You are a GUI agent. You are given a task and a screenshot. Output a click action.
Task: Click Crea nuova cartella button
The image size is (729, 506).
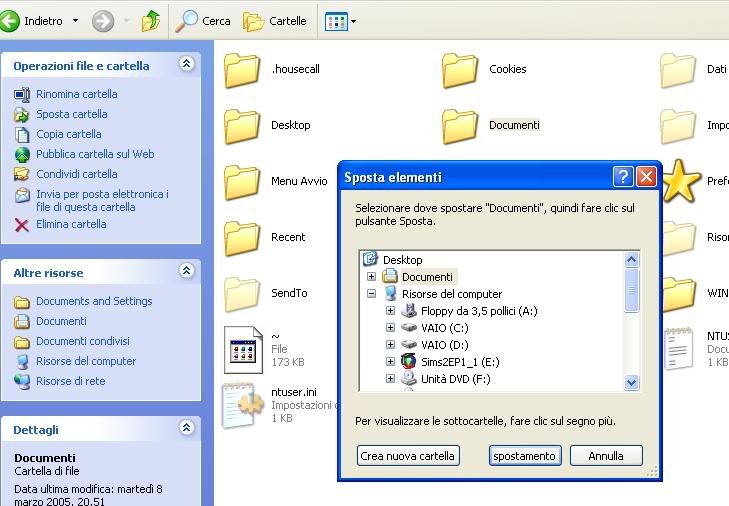click(407, 456)
